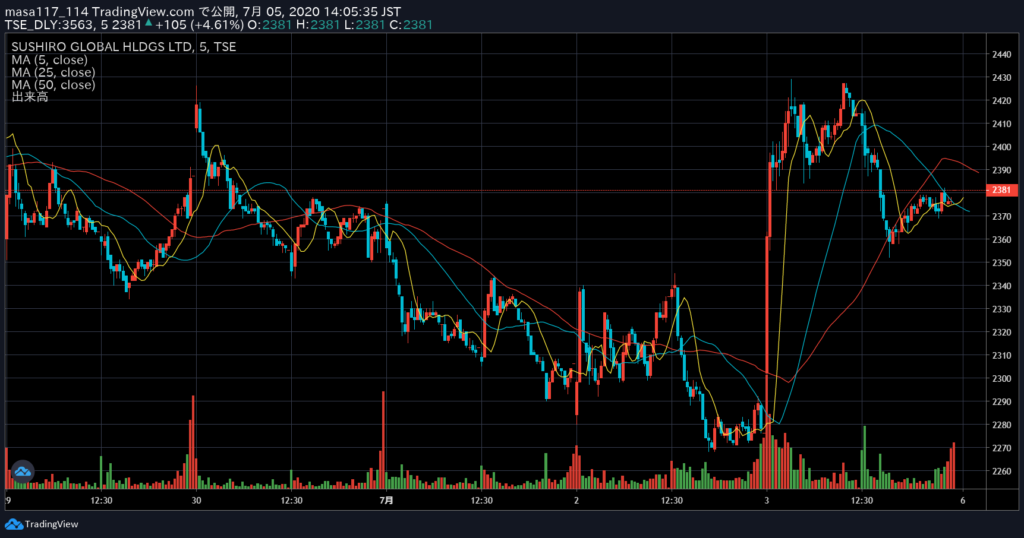Click the cloud icon badge on chart

22,471
